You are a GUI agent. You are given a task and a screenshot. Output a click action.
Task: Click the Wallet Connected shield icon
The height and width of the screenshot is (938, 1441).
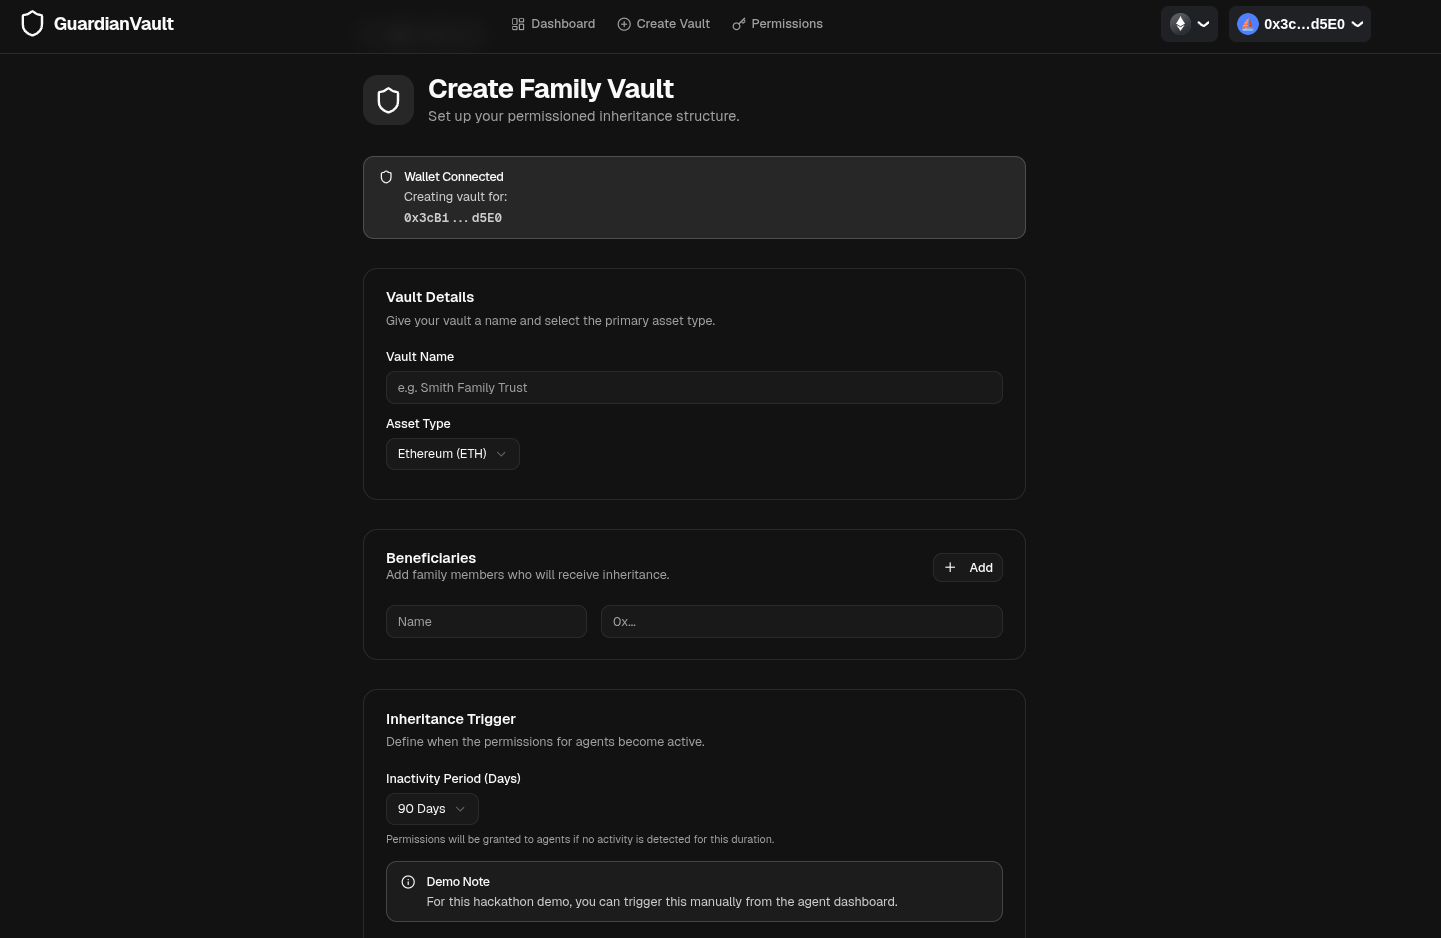pyautogui.click(x=386, y=177)
